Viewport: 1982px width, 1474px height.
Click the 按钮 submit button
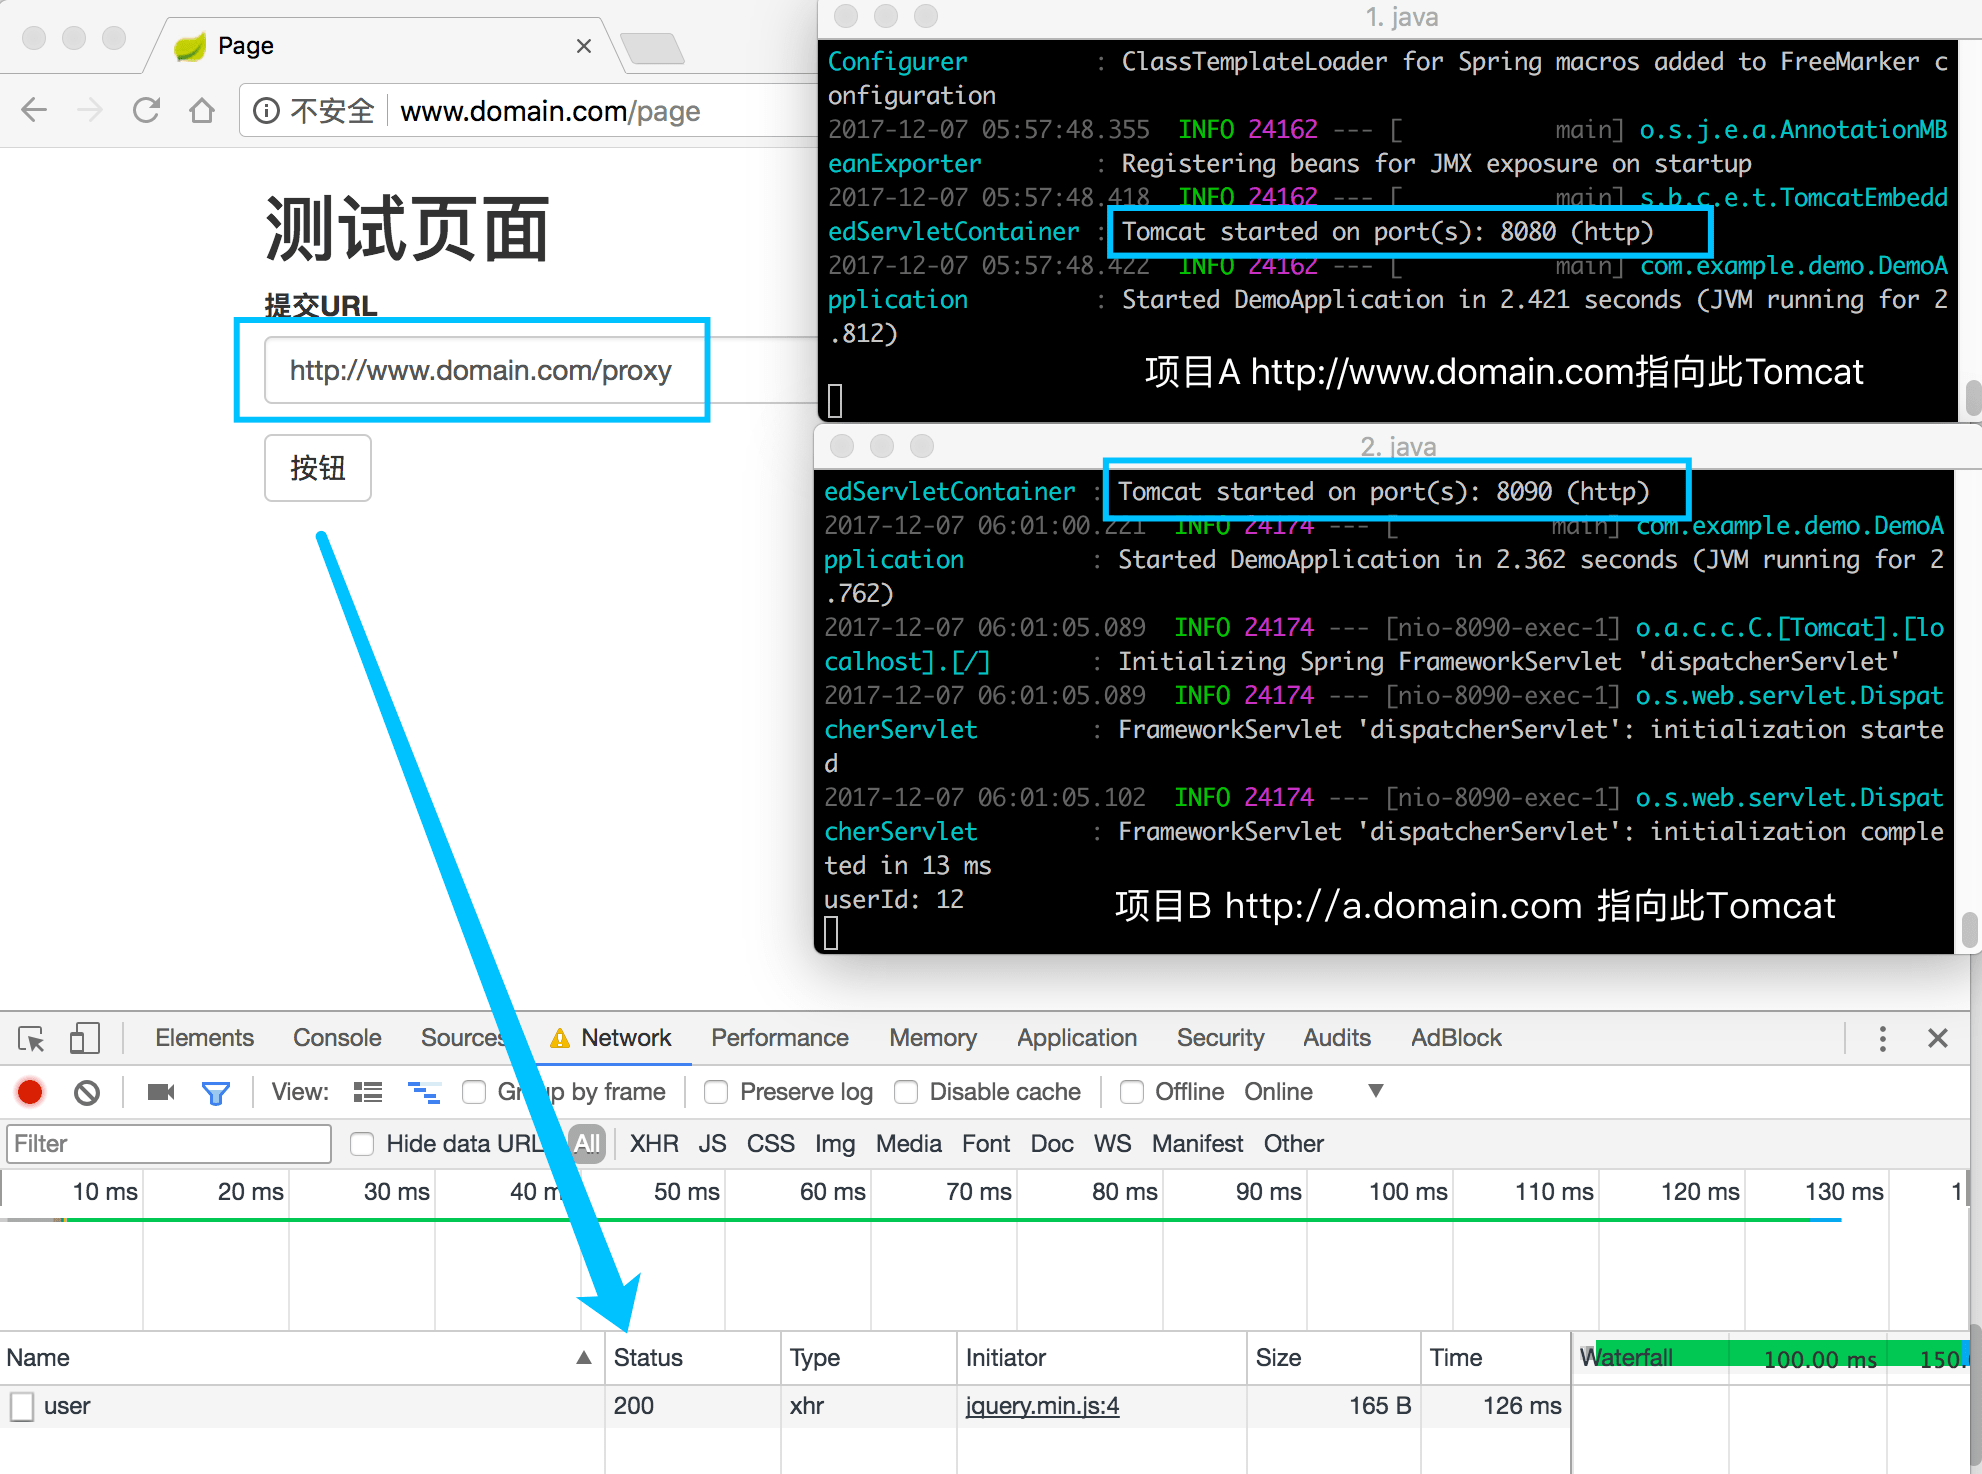pos(318,468)
